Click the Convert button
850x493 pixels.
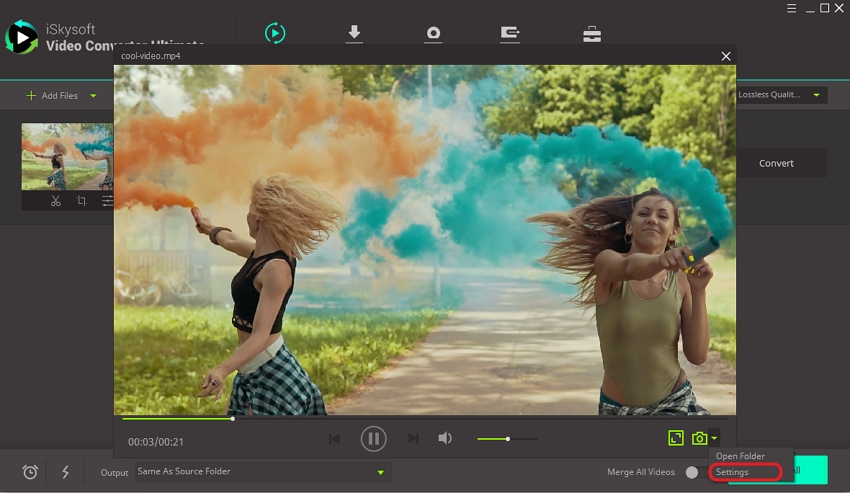click(776, 163)
